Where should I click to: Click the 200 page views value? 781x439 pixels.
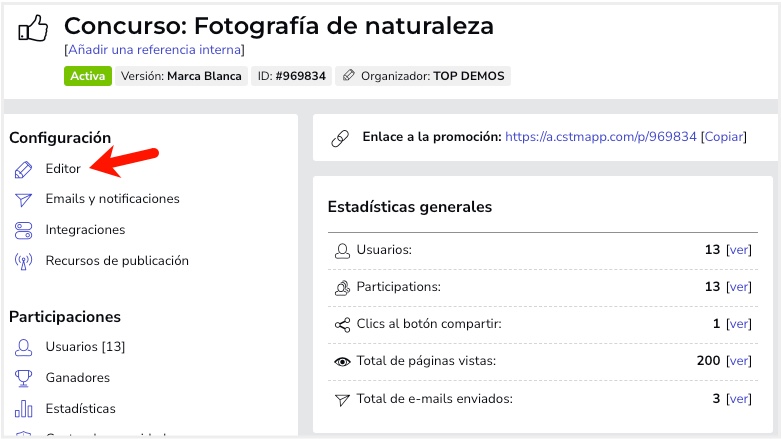click(708, 360)
